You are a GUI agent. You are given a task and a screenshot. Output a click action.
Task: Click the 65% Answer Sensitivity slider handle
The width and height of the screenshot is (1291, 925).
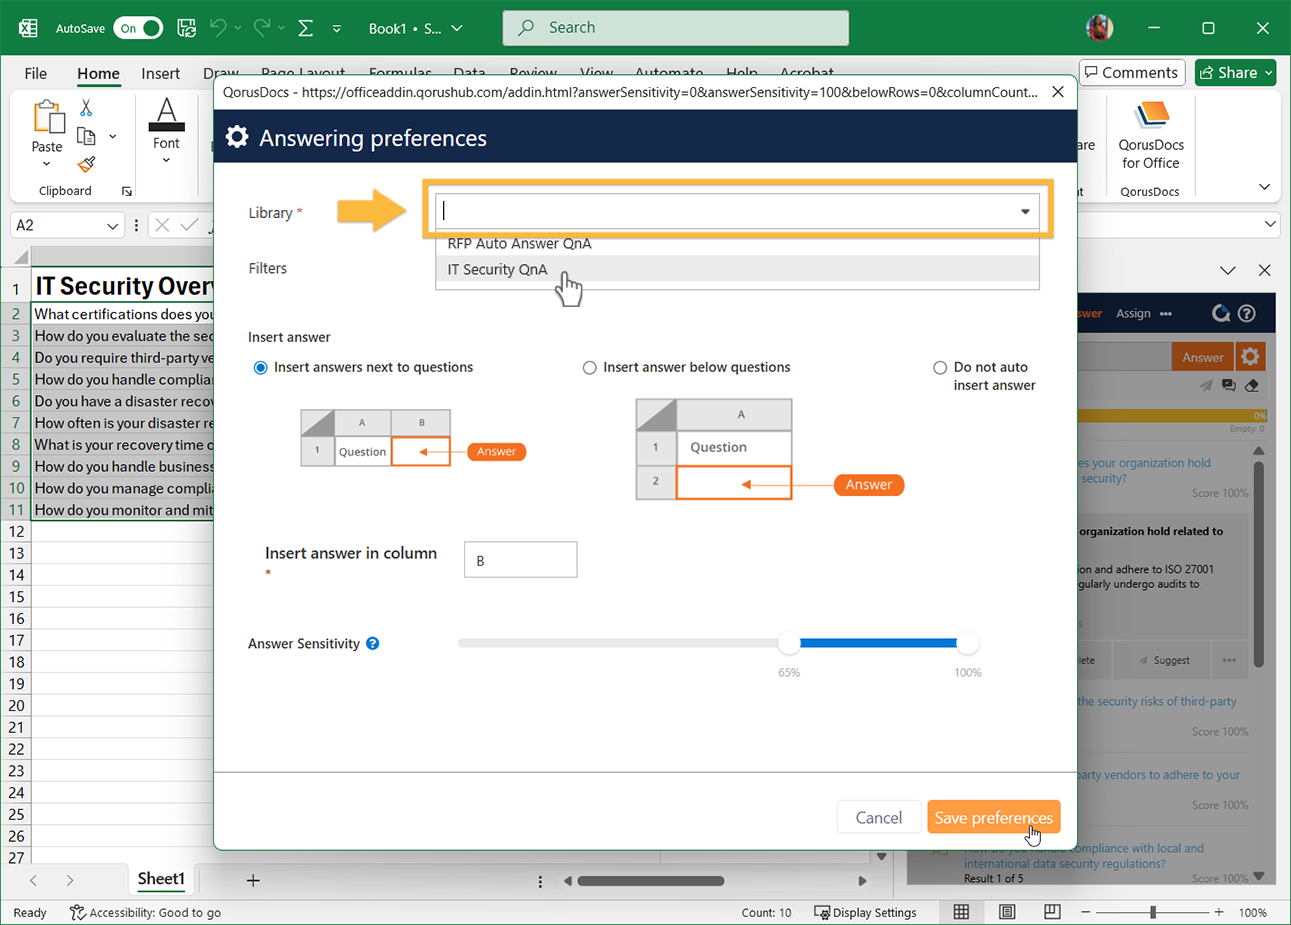pyautogui.click(x=789, y=643)
